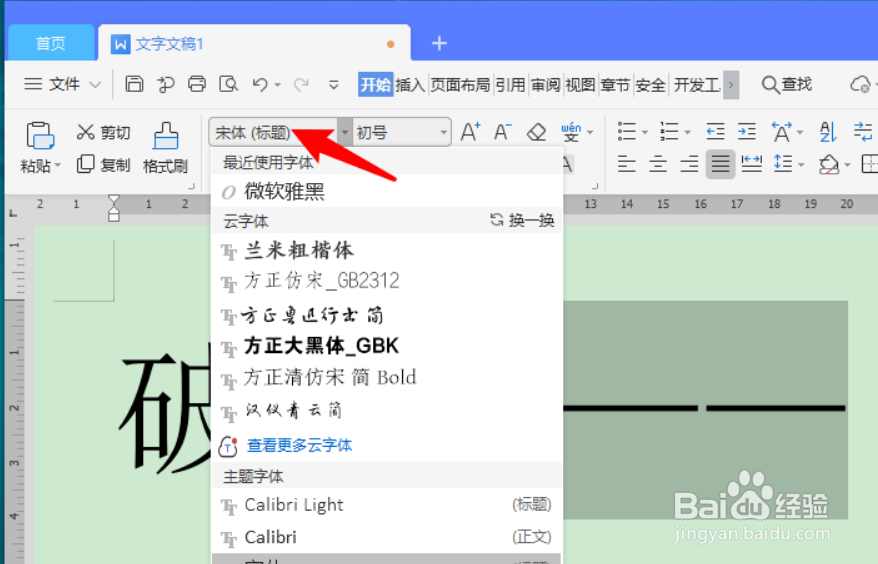Viewport: 878px width, 564px height.
Task: Switch to the 开始 ribbon tab
Action: 375,85
